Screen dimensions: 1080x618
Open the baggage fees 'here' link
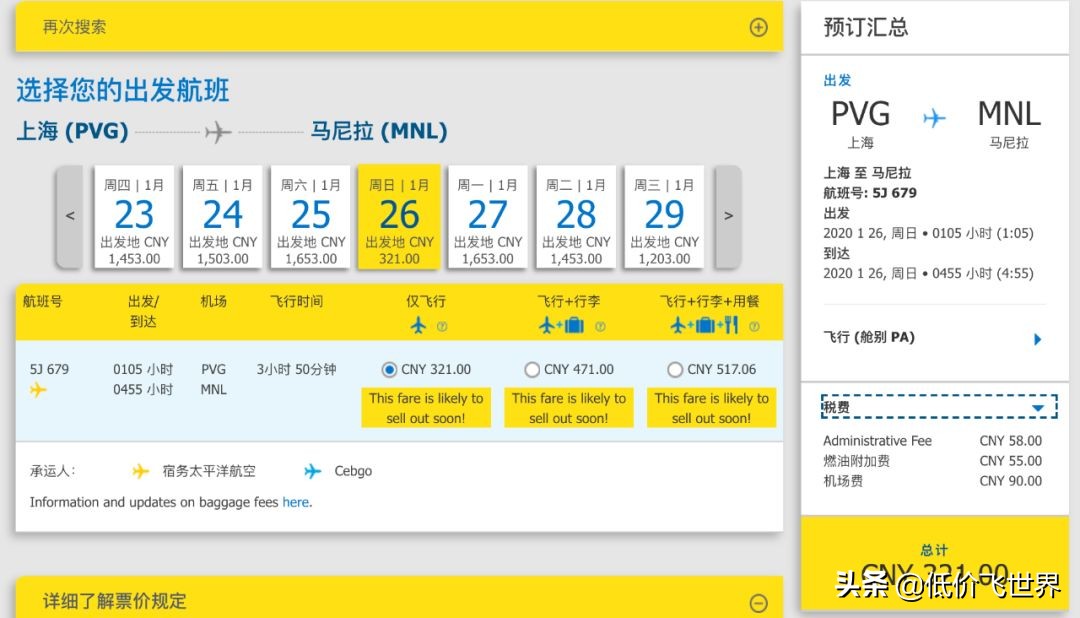(295, 502)
